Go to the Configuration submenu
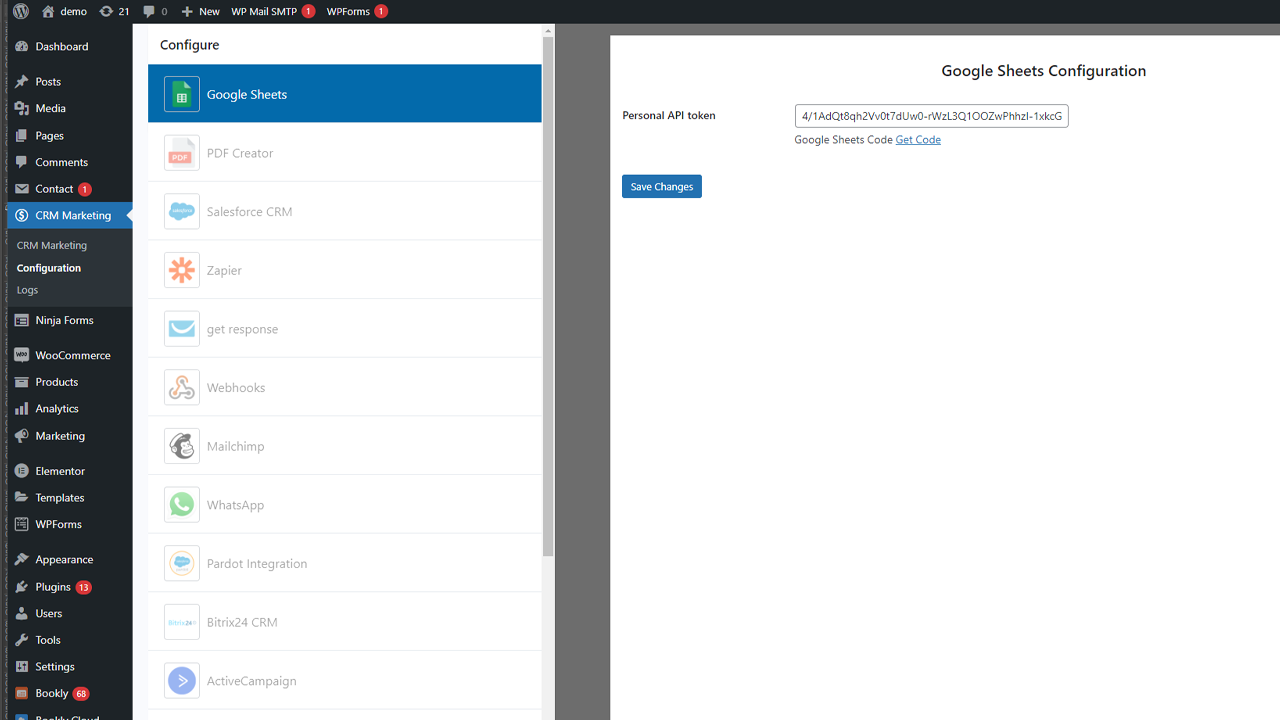 coord(49,268)
